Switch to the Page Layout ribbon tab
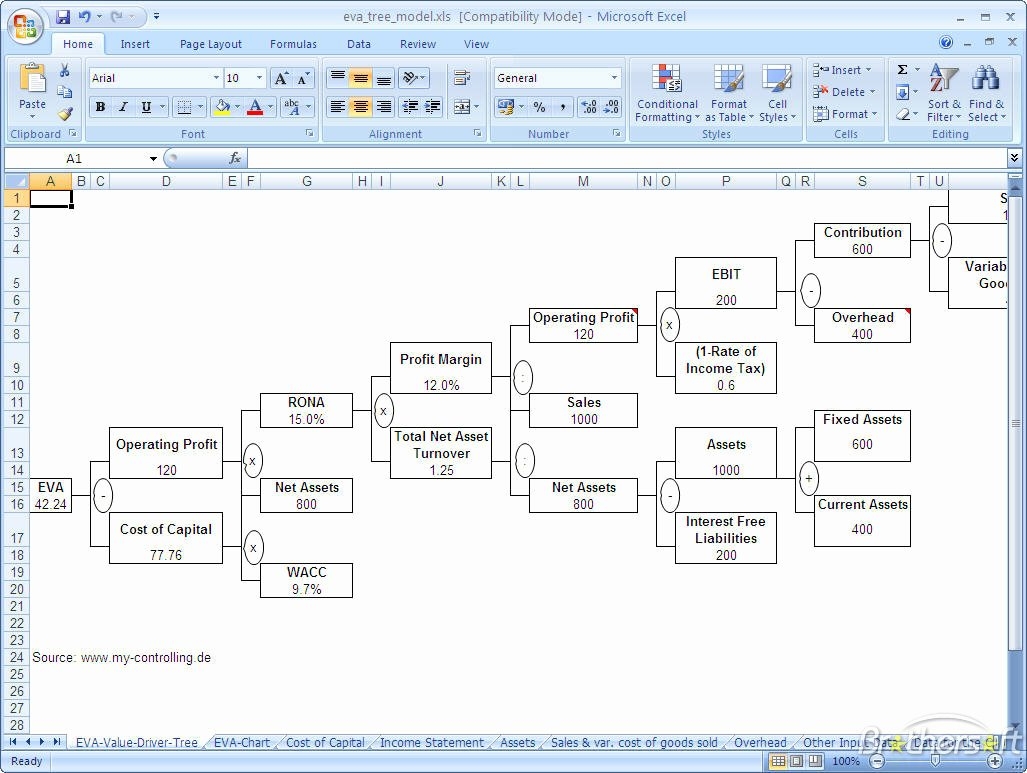This screenshot has width=1027, height=773. (x=210, y=44)
